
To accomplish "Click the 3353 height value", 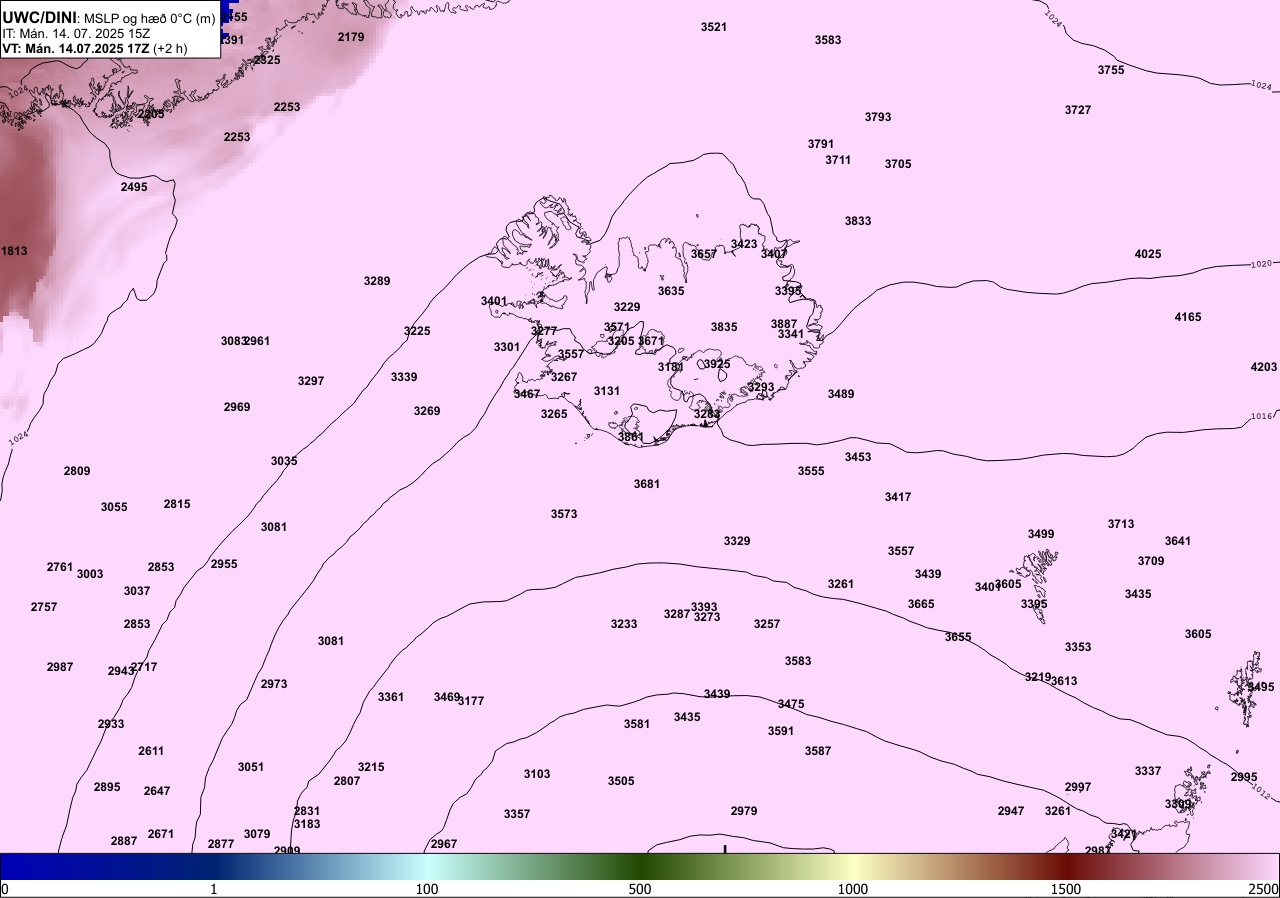I will pos(1078,647).
